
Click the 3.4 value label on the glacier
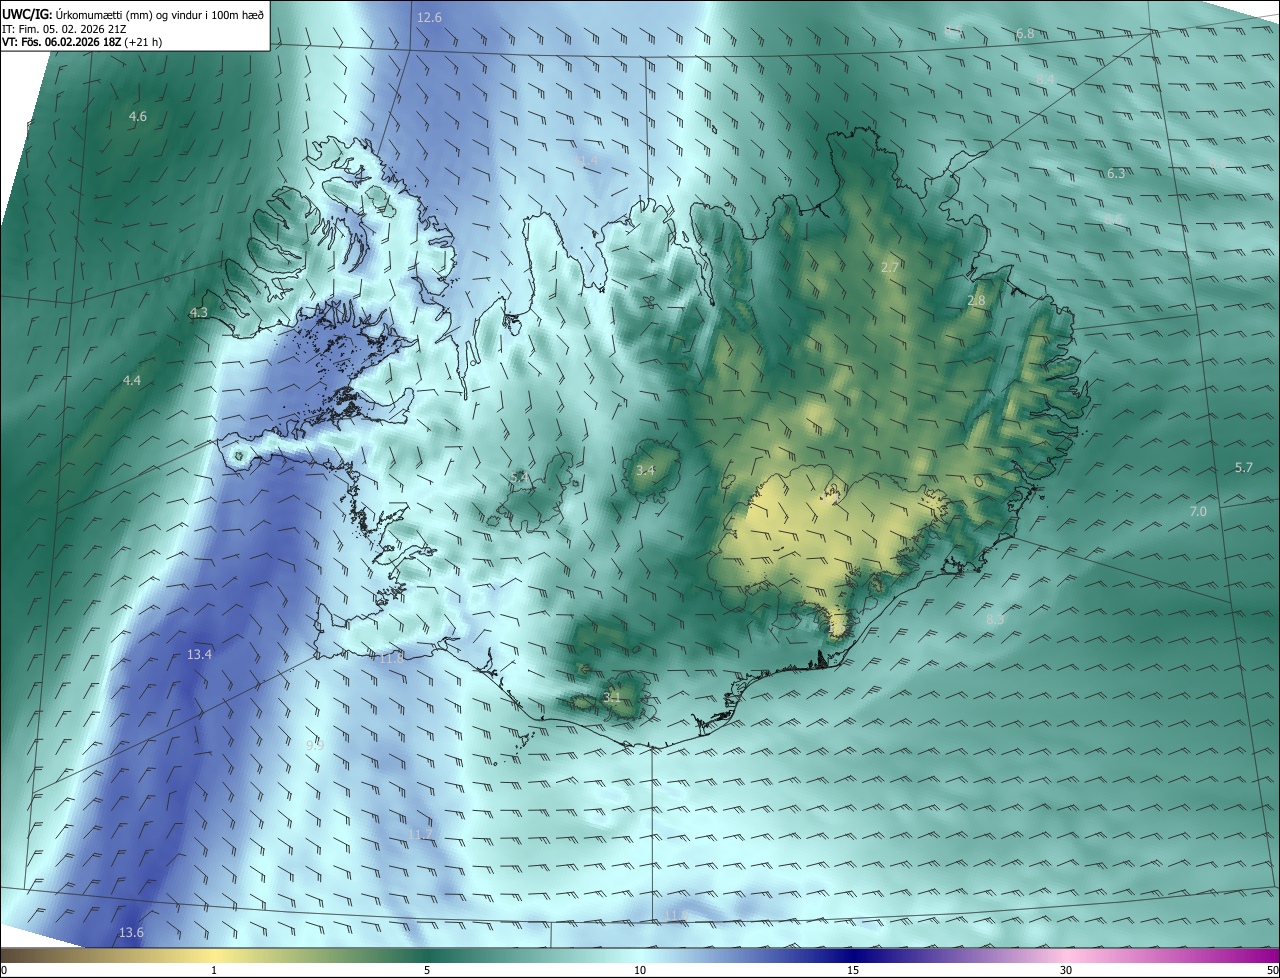646,470
